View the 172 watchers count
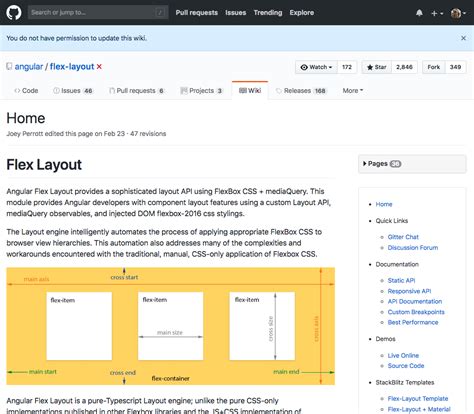This screenshot has height=414, width=474. [347, 67]
